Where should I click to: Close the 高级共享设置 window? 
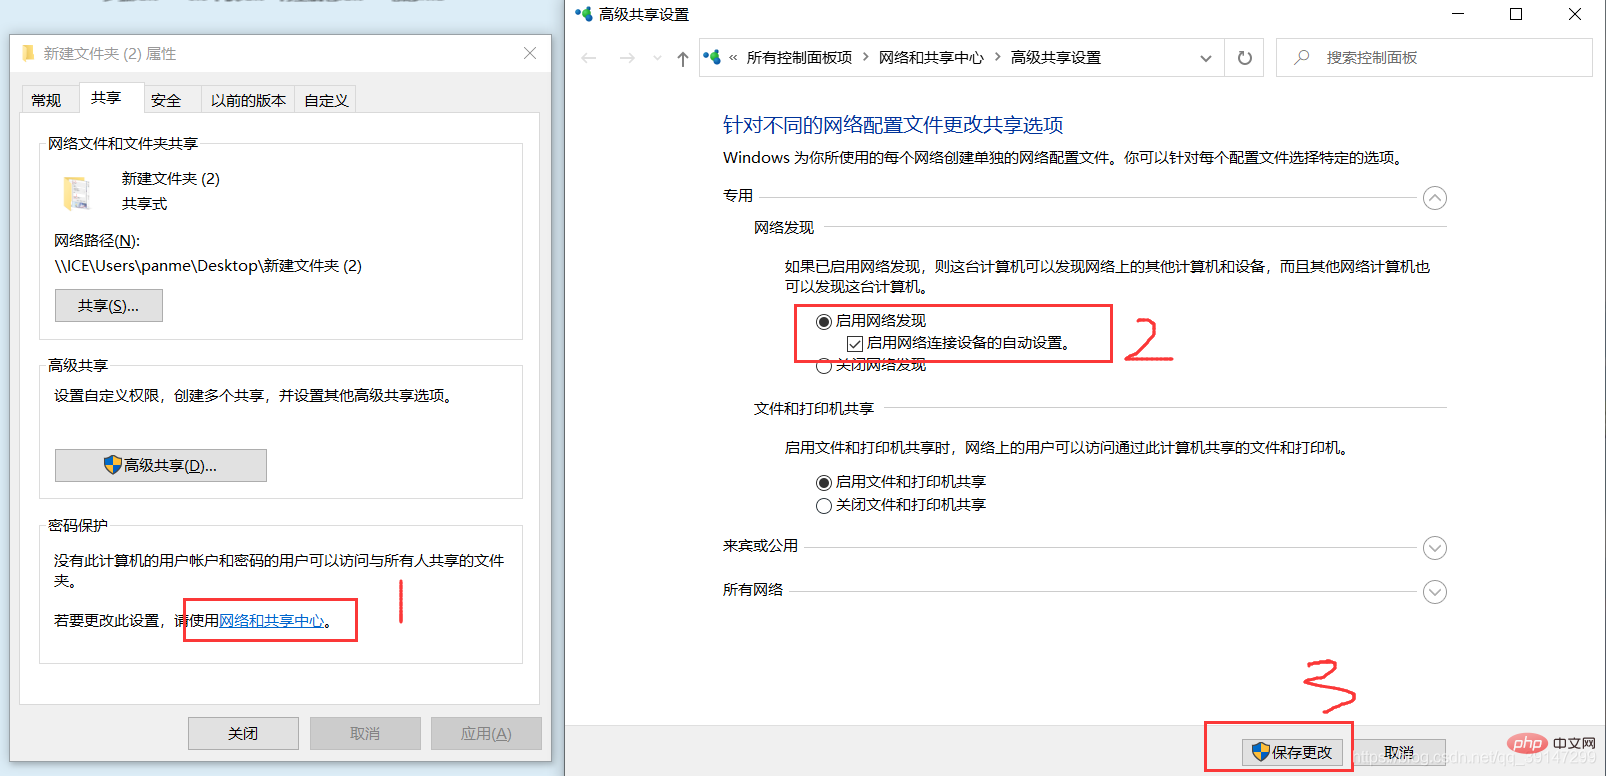click(1575, 14)
